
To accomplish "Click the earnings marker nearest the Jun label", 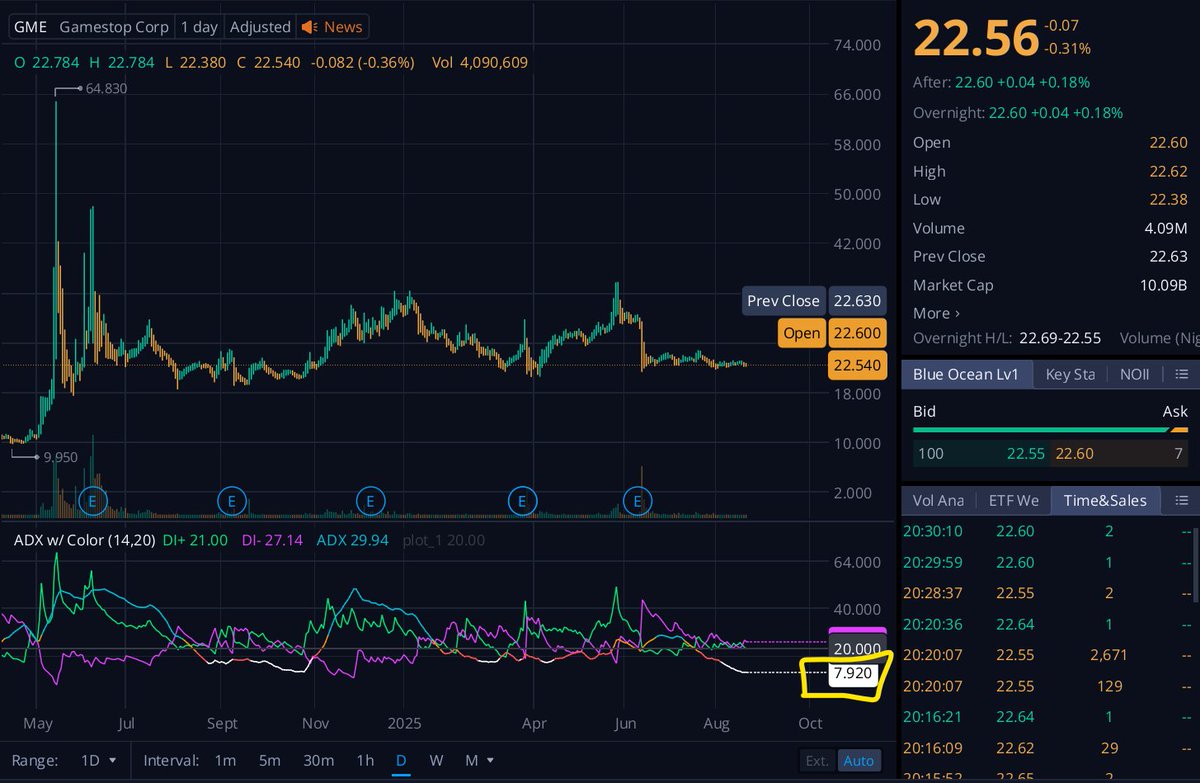I will [x=638, y=500].
